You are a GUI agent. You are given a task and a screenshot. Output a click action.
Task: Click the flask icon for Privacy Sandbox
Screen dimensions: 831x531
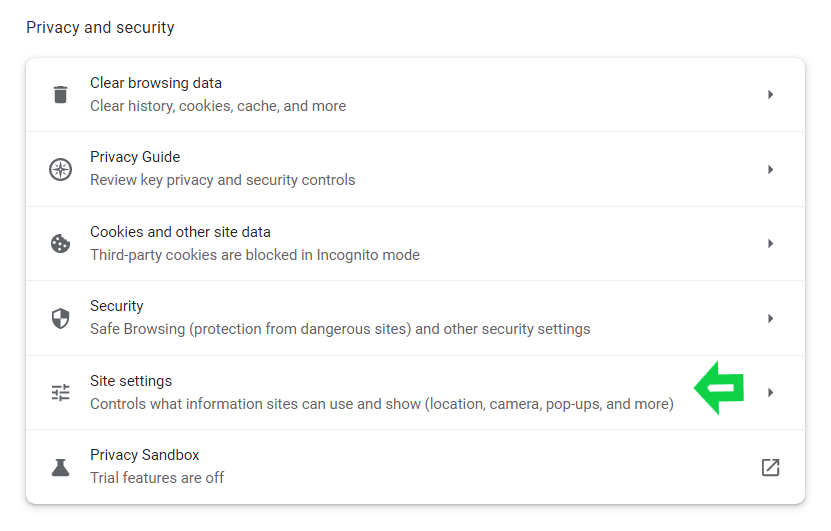pos(61,467)
